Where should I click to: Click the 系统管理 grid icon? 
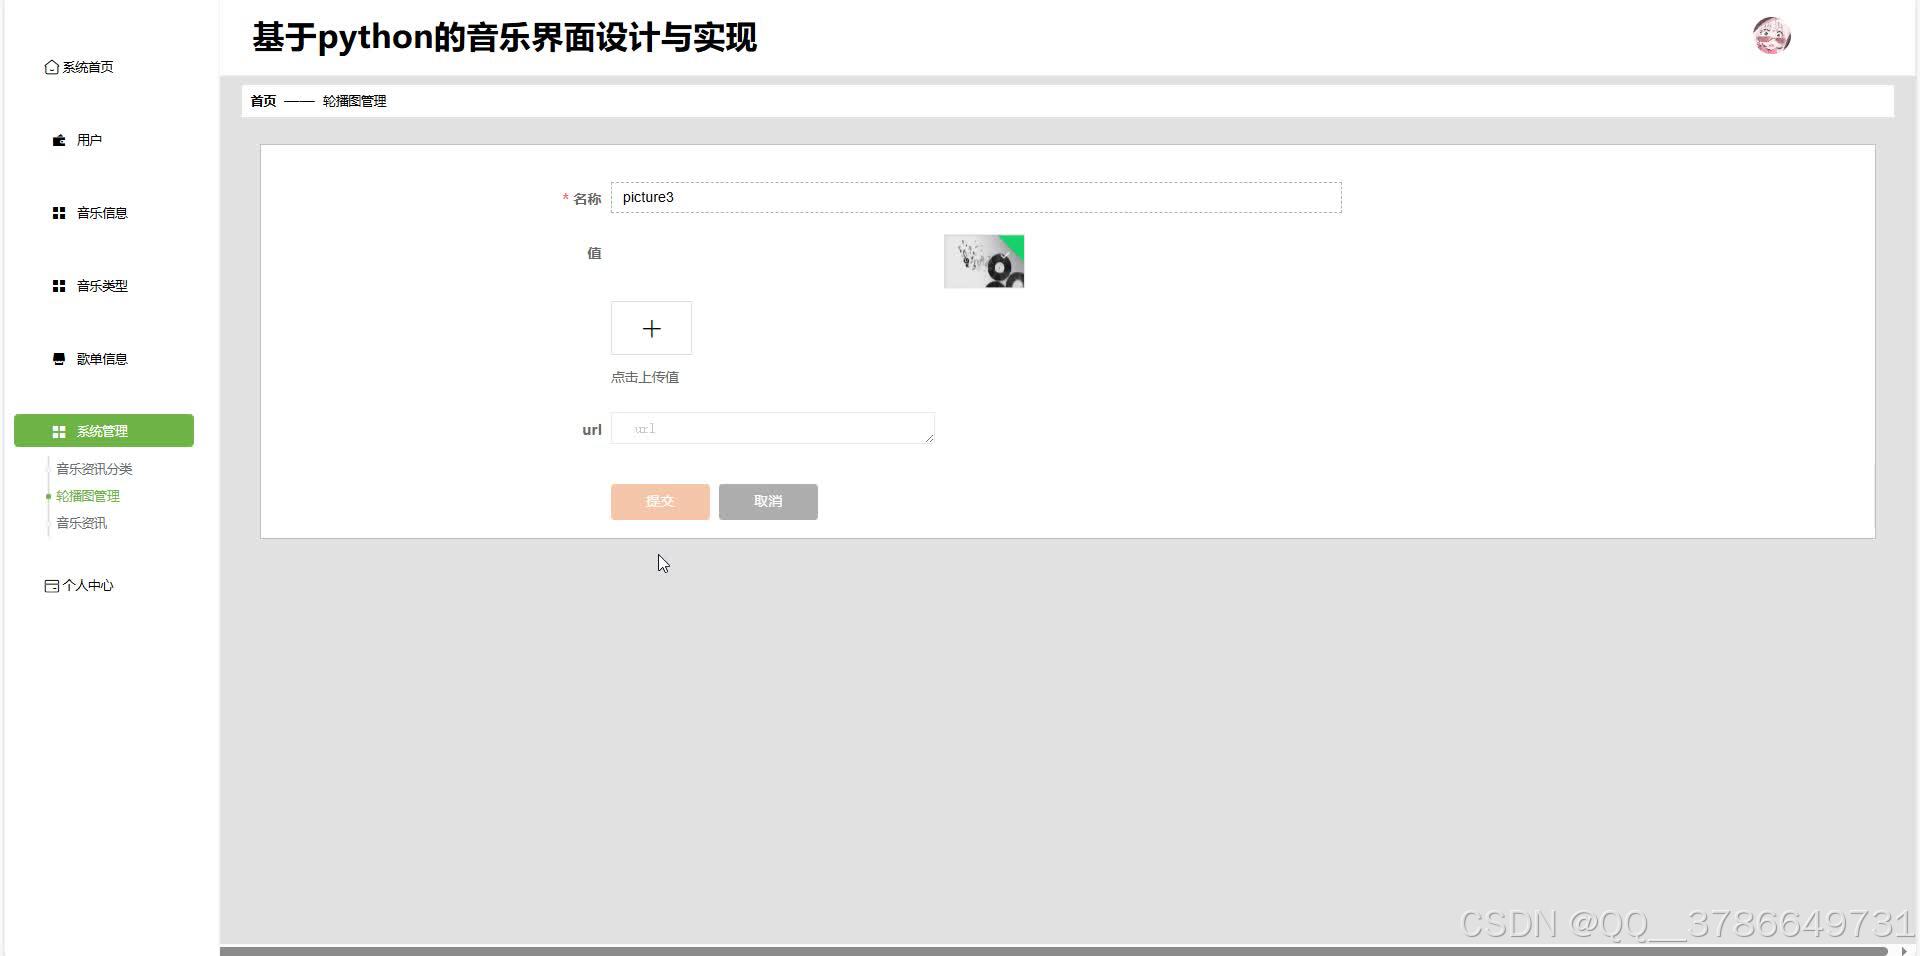[58, 431]
